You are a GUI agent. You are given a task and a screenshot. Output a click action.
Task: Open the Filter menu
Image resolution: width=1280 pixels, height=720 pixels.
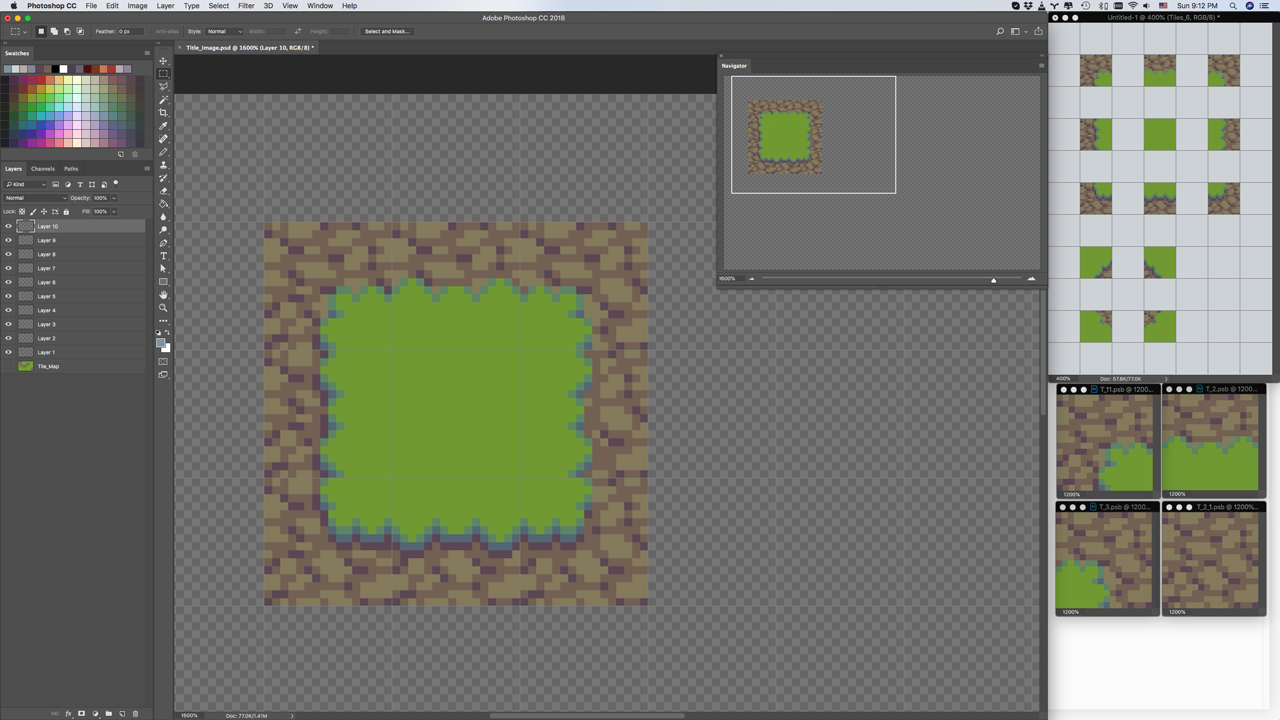click(x=245, y=6)
